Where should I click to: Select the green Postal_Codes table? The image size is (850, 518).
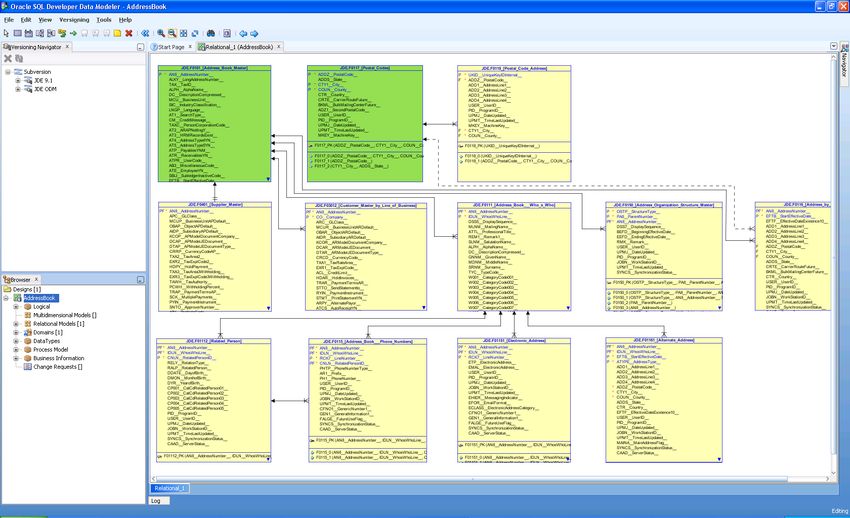pyautogui.click(x=365, y=124)
